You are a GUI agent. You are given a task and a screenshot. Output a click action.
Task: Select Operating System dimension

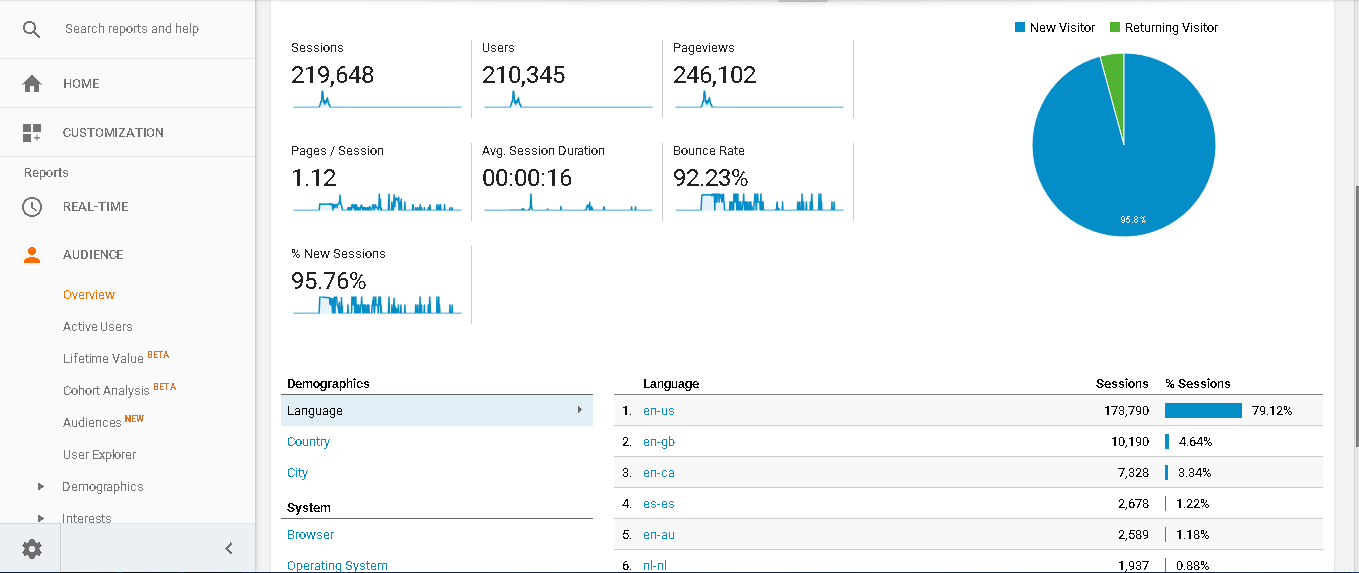(x=337, y=565)
